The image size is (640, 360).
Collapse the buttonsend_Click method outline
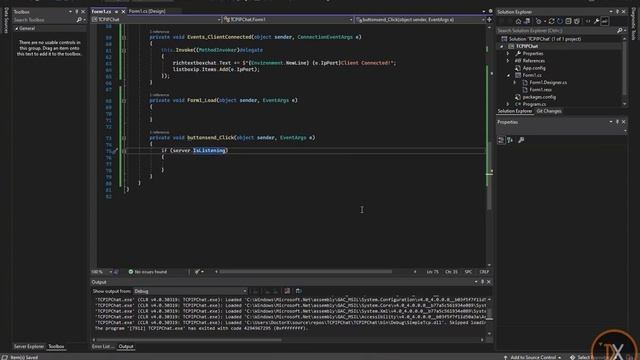(124, 138)
